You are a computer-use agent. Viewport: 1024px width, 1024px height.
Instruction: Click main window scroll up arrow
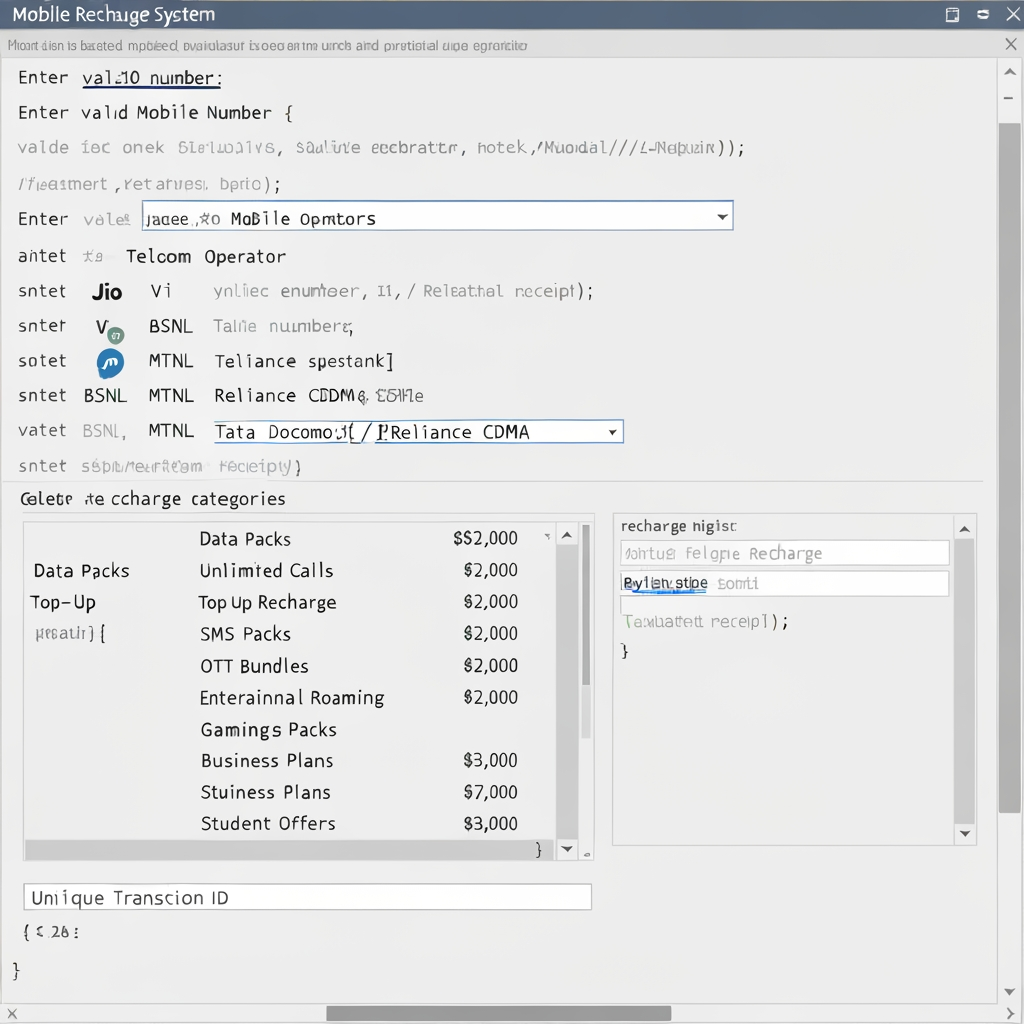pyautogui.click(x=1010, y=72)
